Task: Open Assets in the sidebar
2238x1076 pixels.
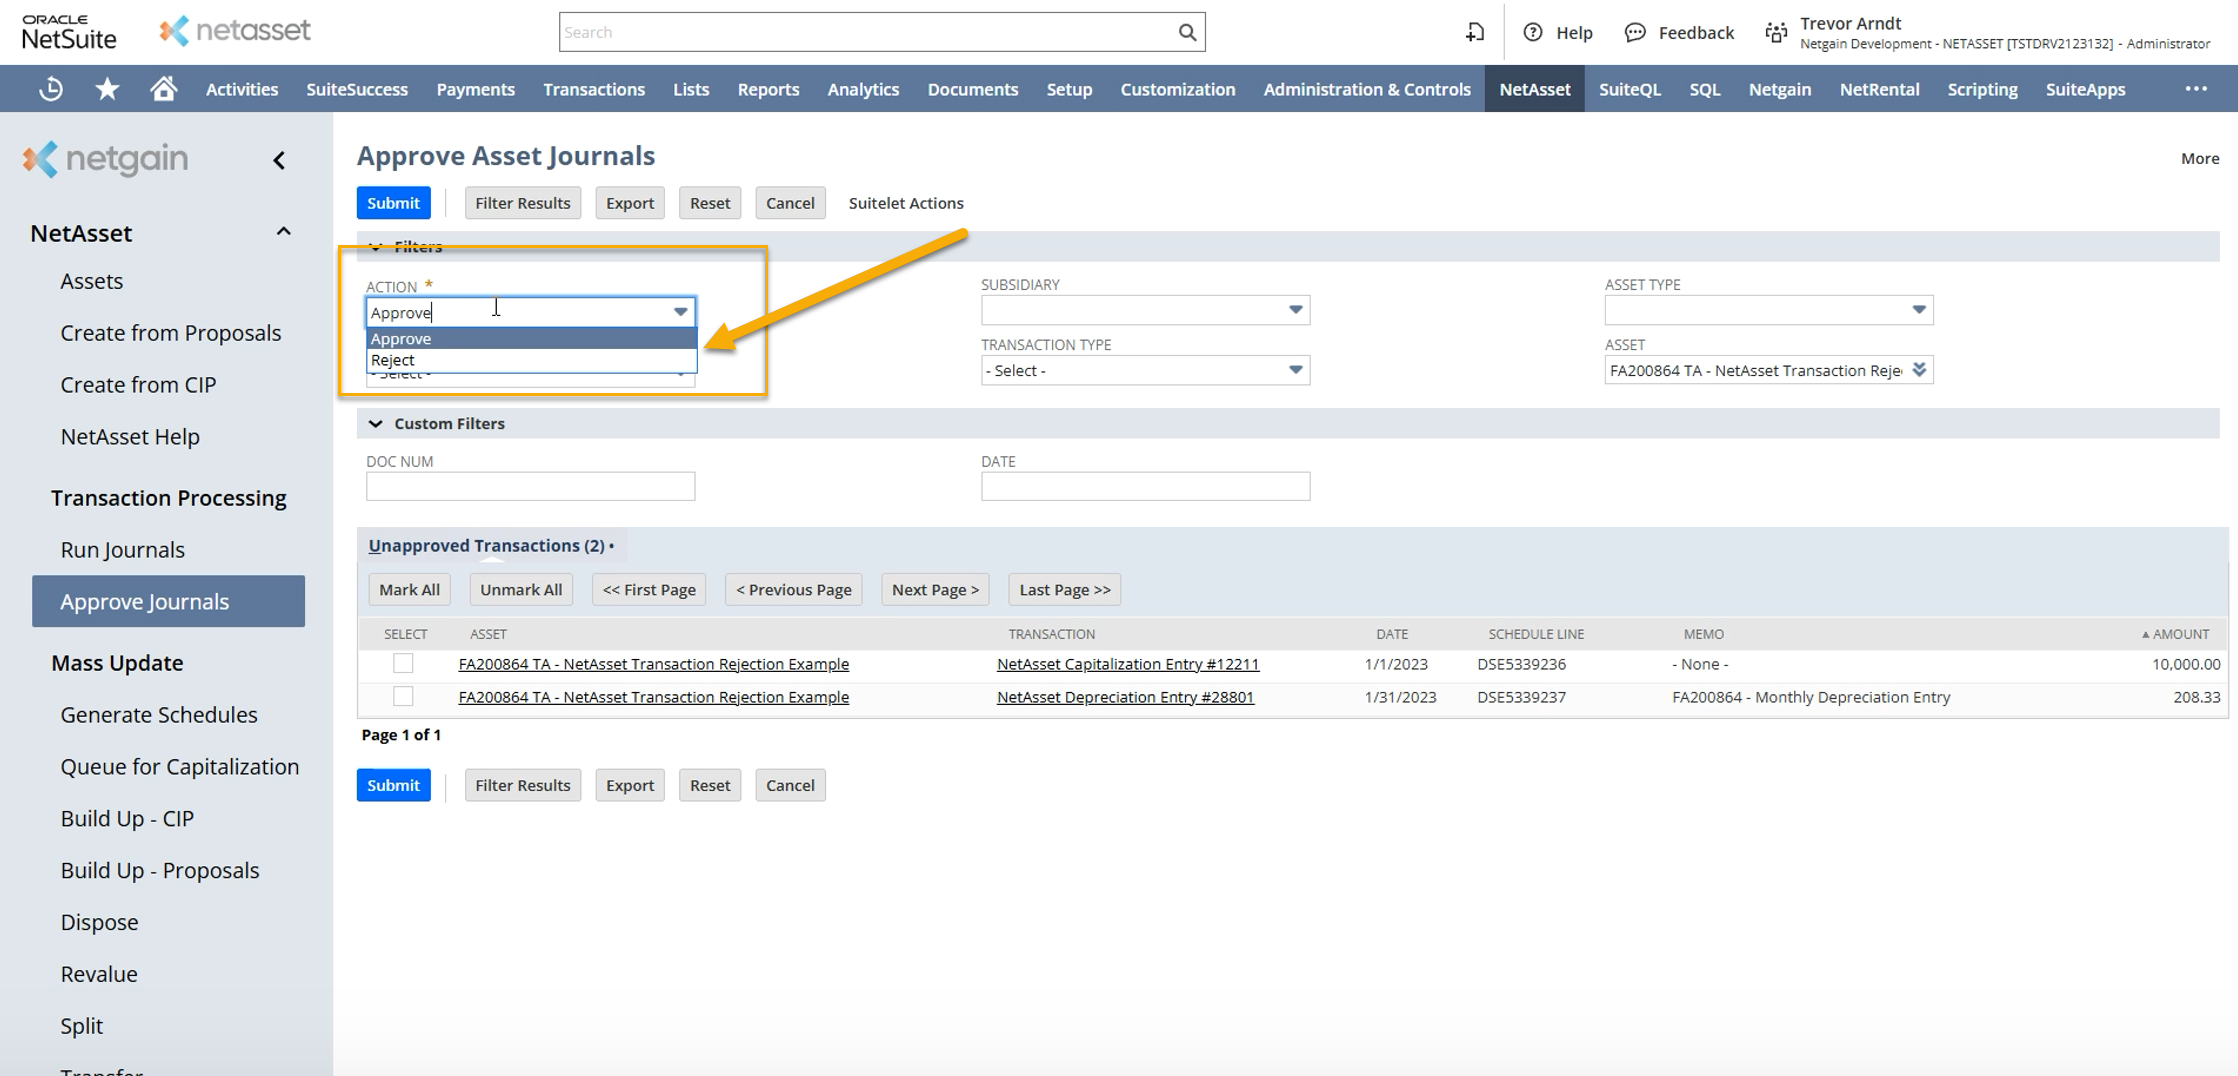Action: (x=91, y=281)
